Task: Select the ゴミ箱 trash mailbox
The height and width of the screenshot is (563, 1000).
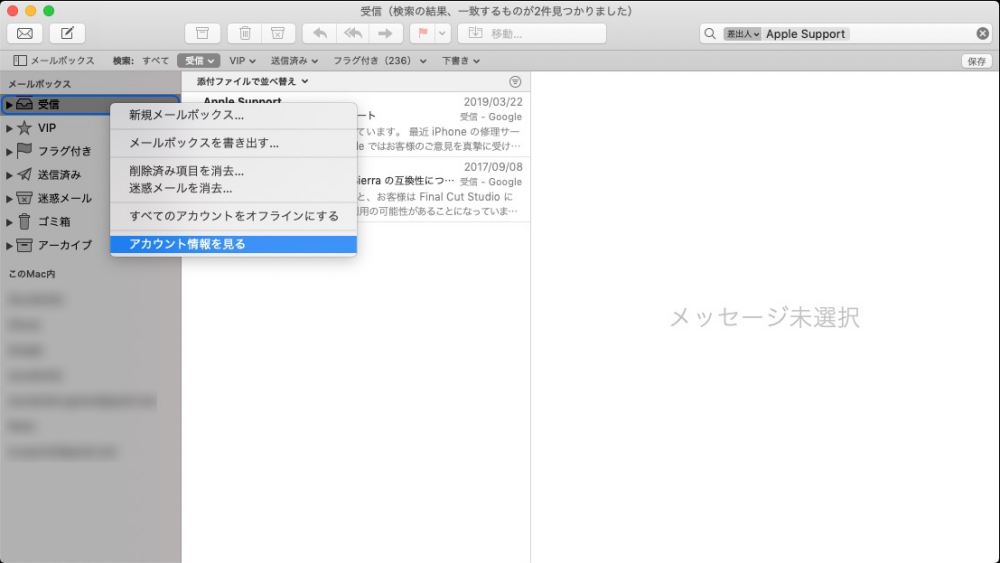Action: [54, 222]
